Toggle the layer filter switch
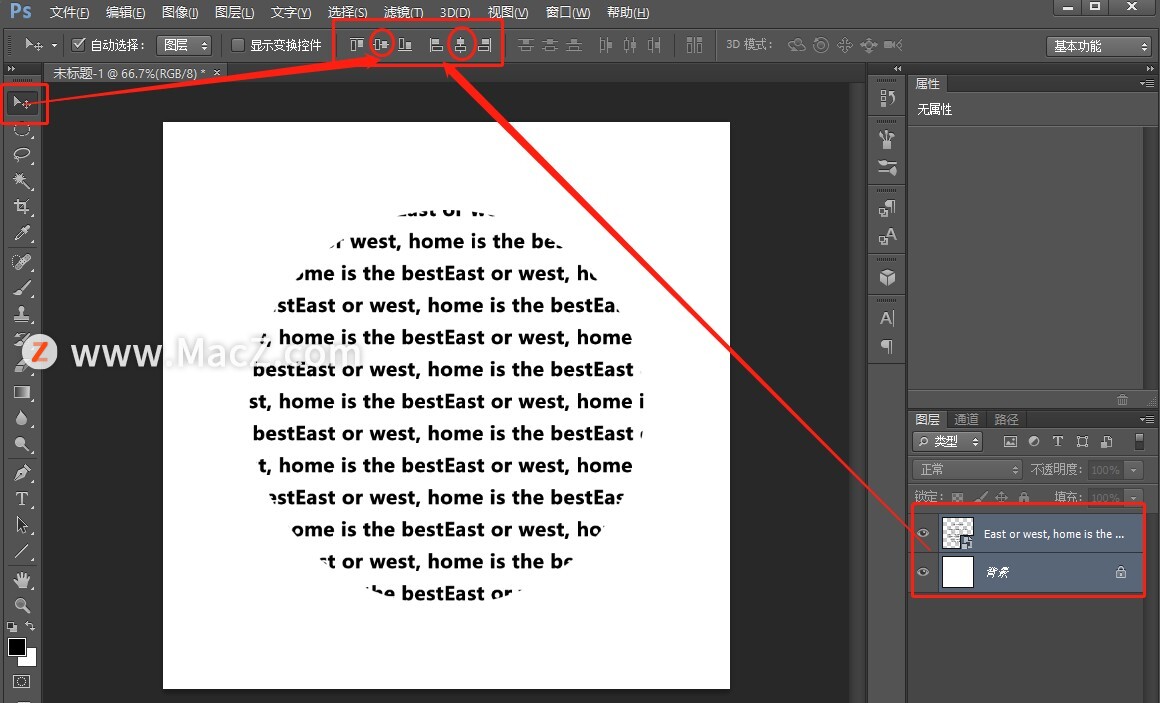Screen dimensions: 1160x703 [1139, 442]
